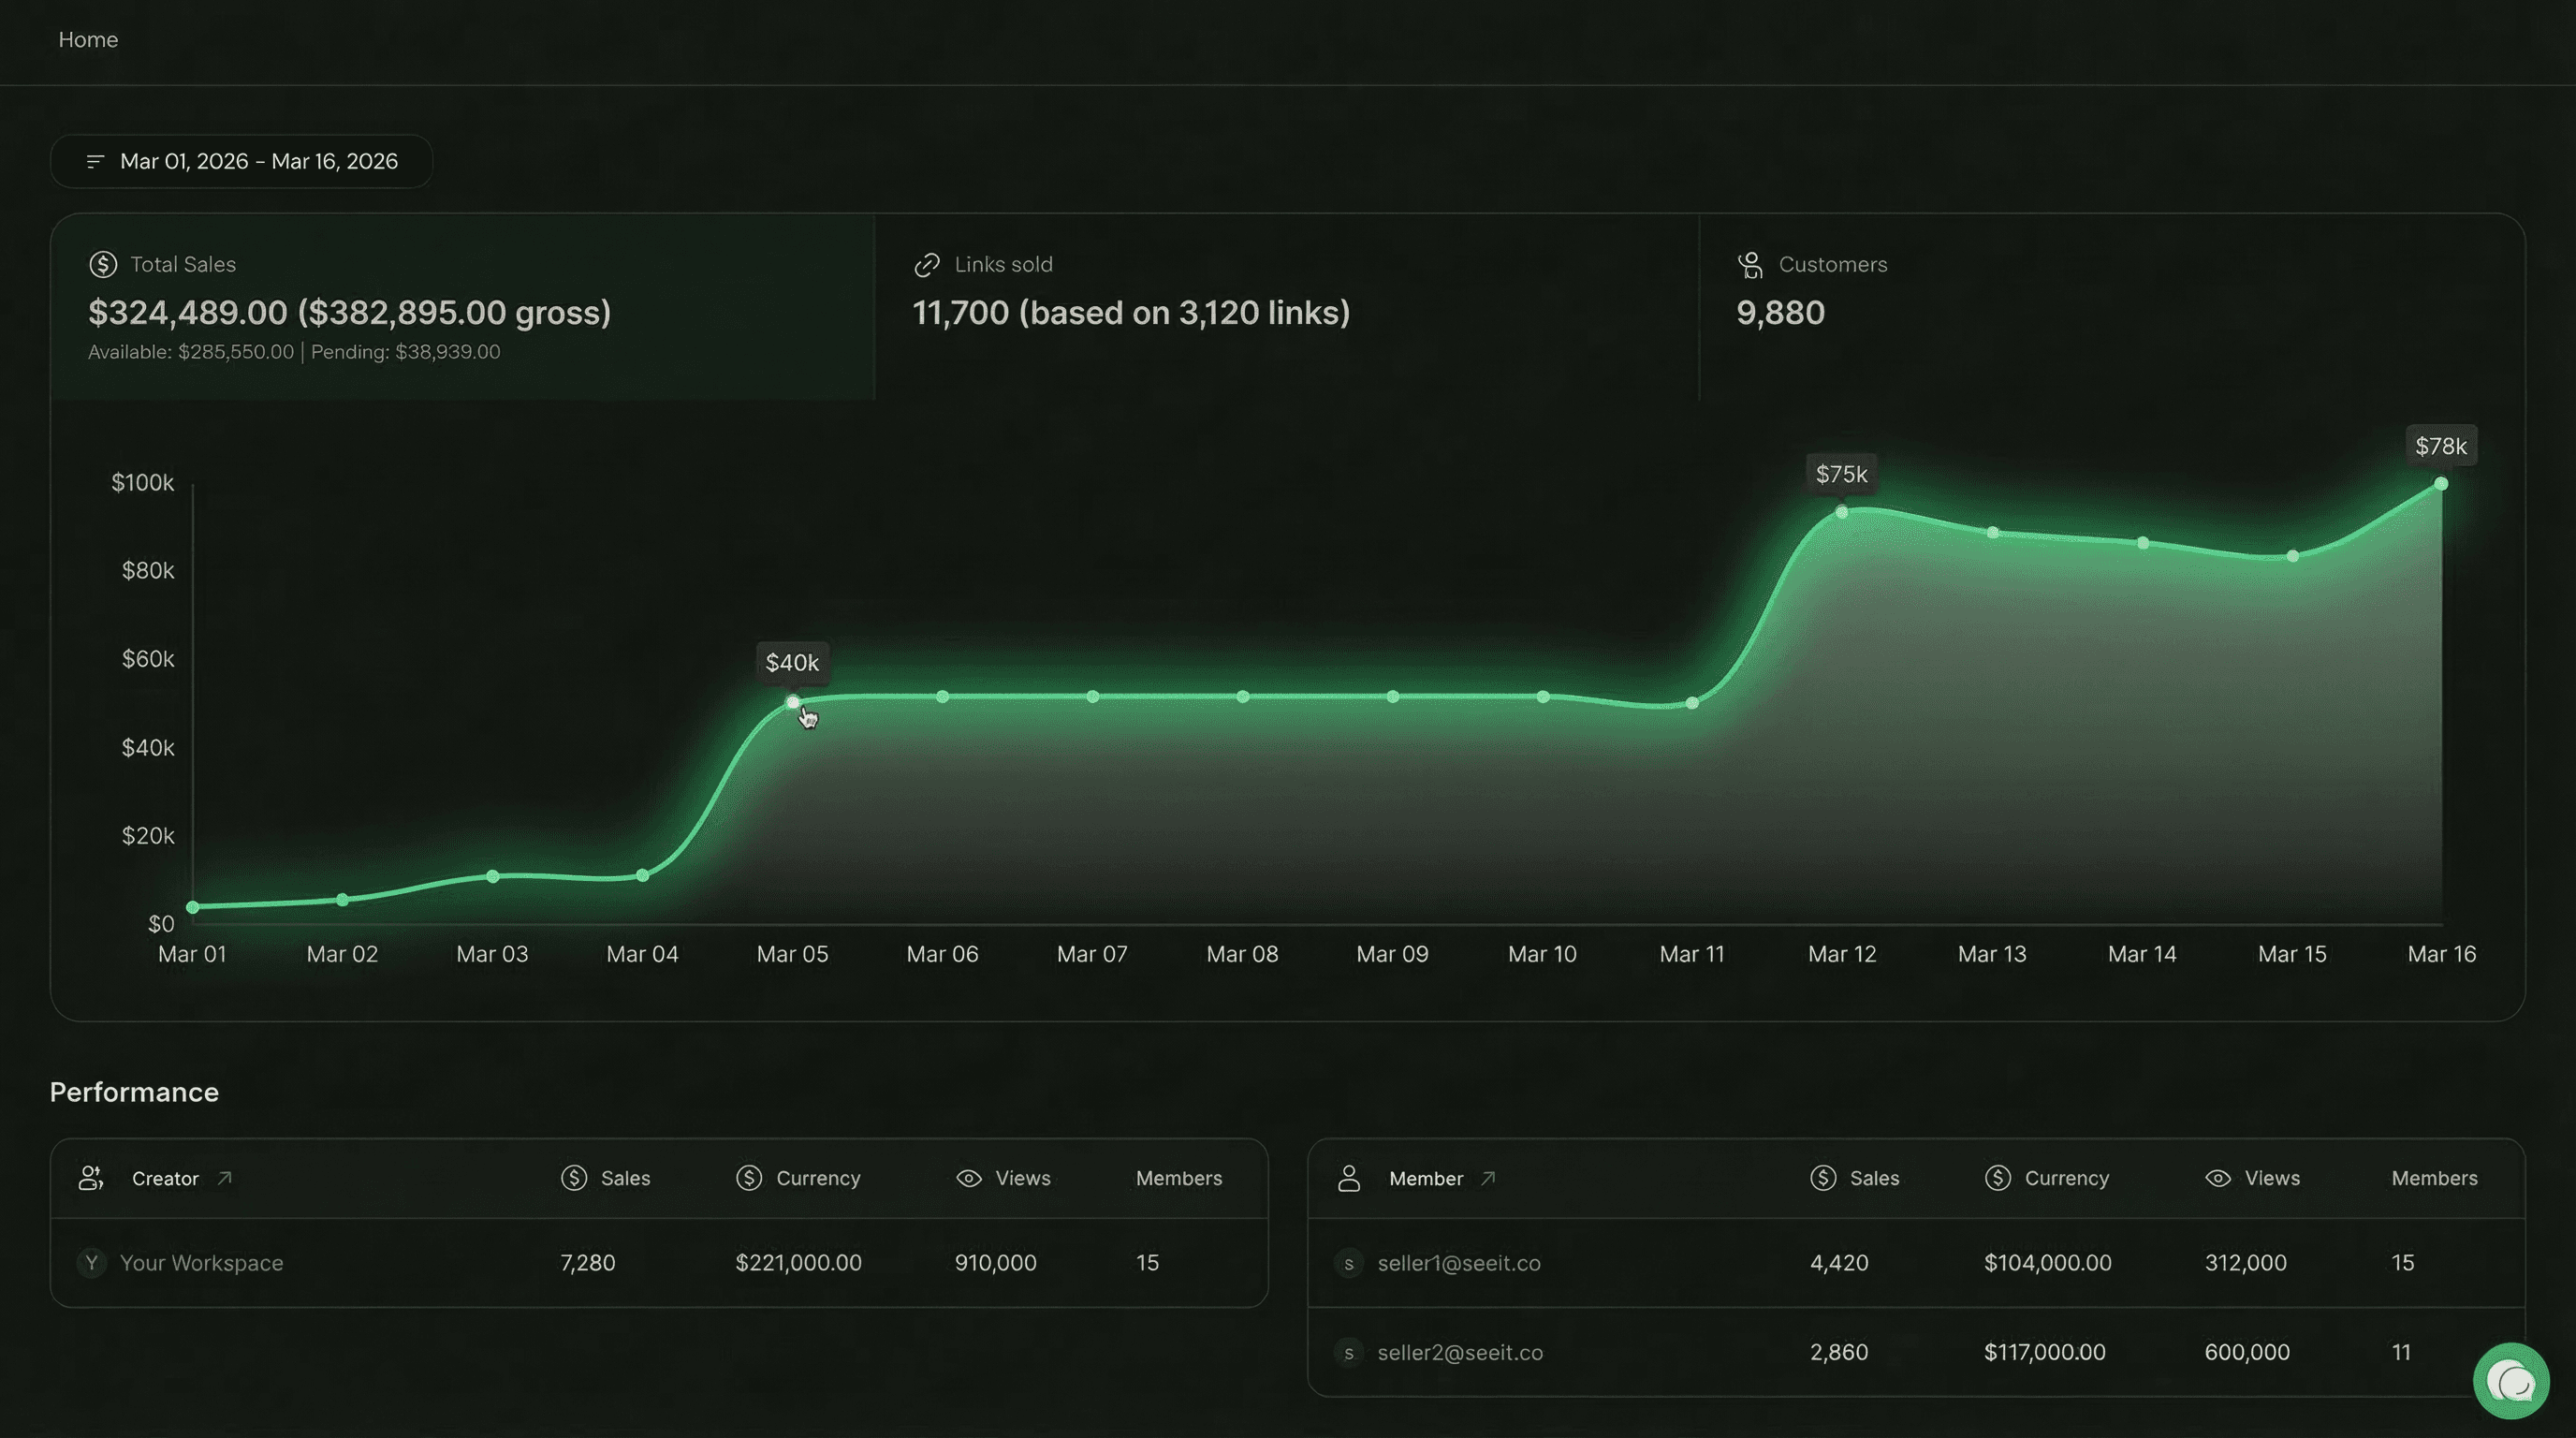Screen dimensions: 2576x1438
Task: Click the Customers person icon
Action: 1750,264
